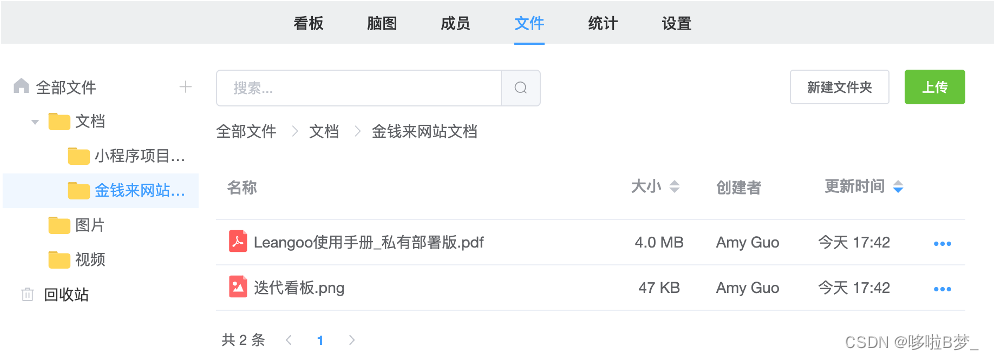Go to 文档 in the breadcrumb
Viewport: 994px width, 360px height.
pos(324,131)
